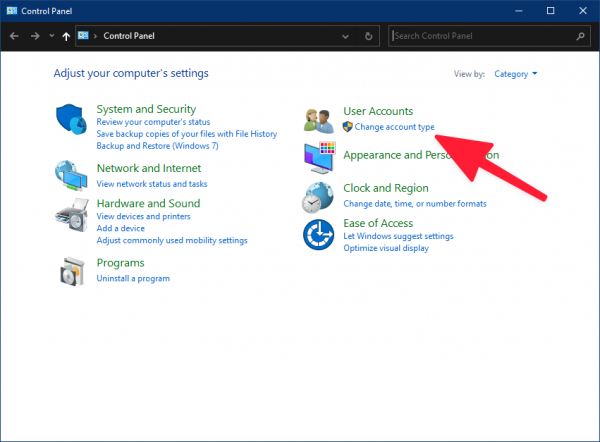Open Optimize visual display link
The height and width of the screenshot is (442, 600).
click(x=386, y=248)
